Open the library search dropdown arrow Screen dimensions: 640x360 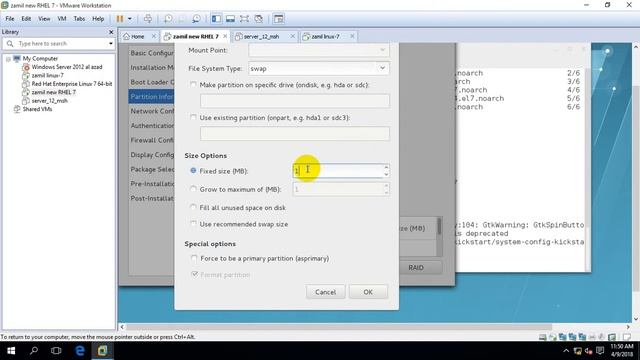[111, 43]
